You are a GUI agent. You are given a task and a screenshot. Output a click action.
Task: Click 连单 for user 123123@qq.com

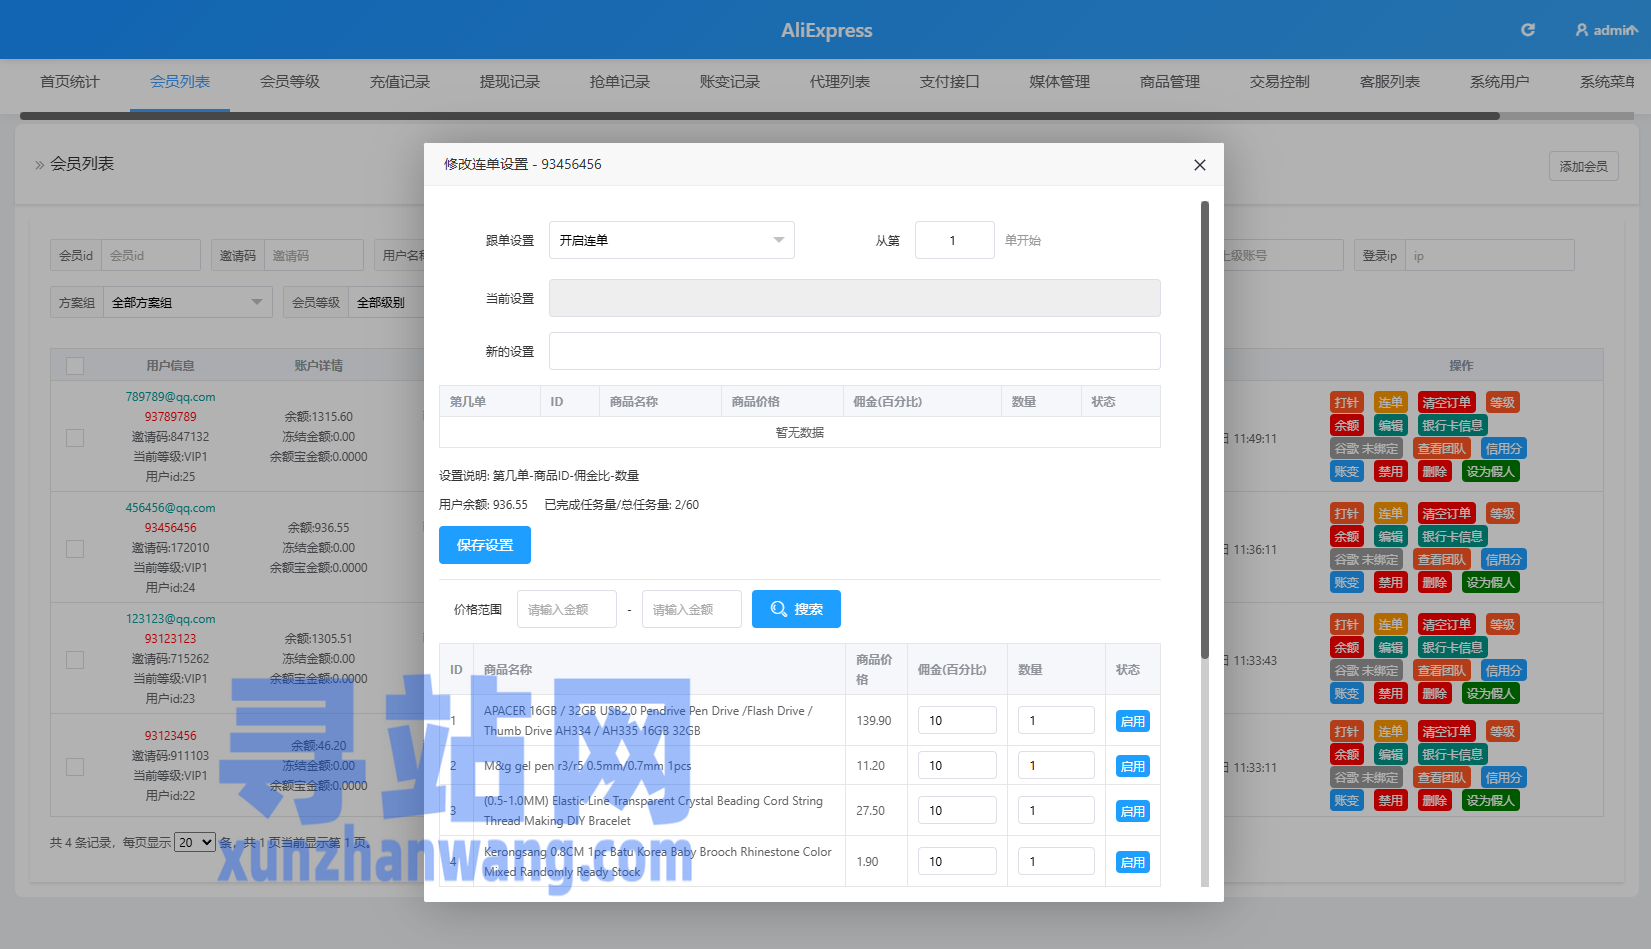tap(1391, 624)
